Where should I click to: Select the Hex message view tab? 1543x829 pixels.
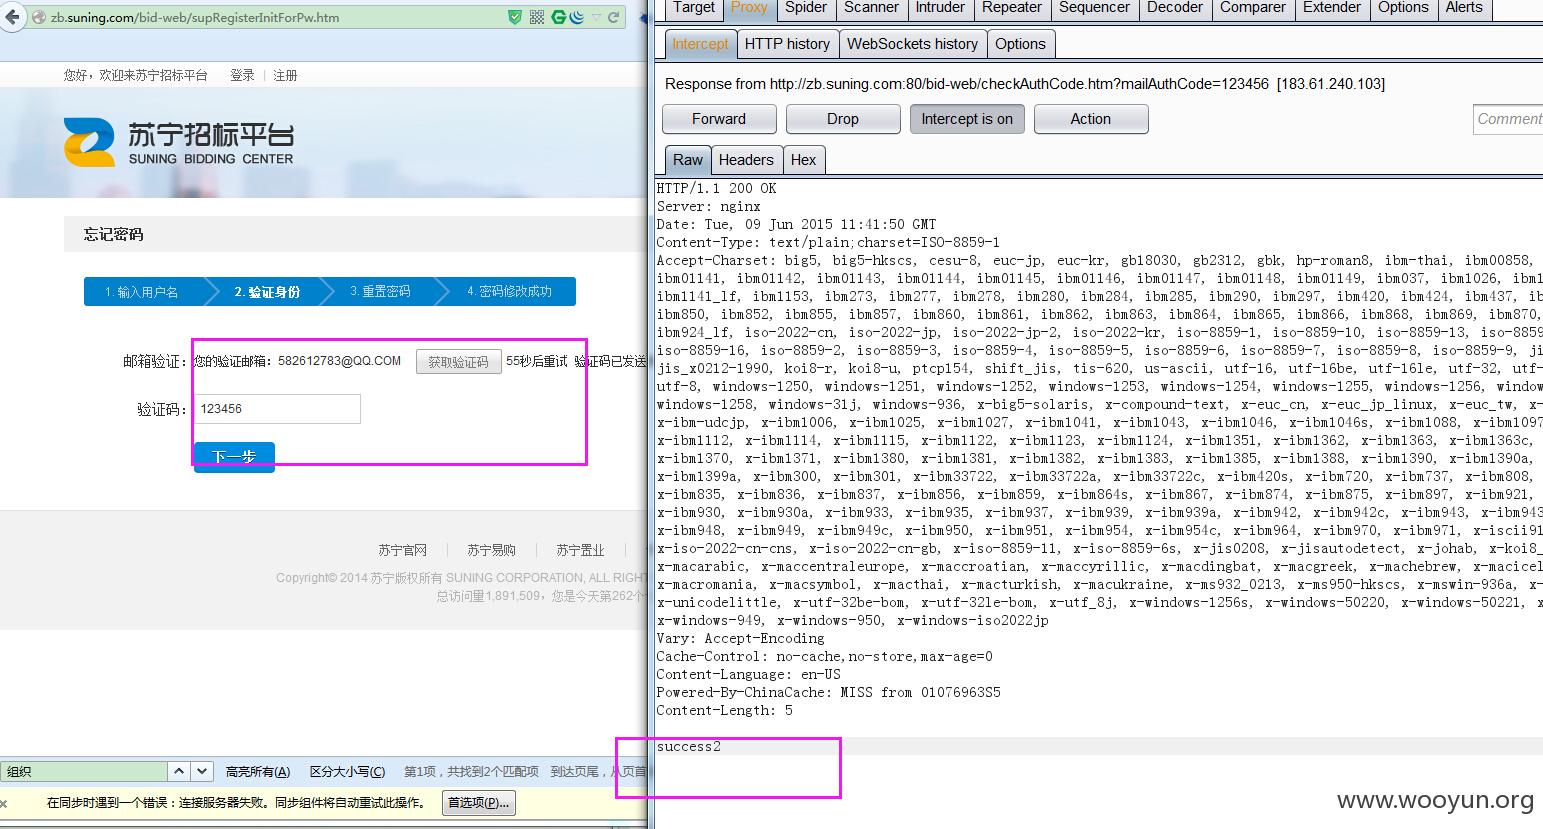point(803,160)
